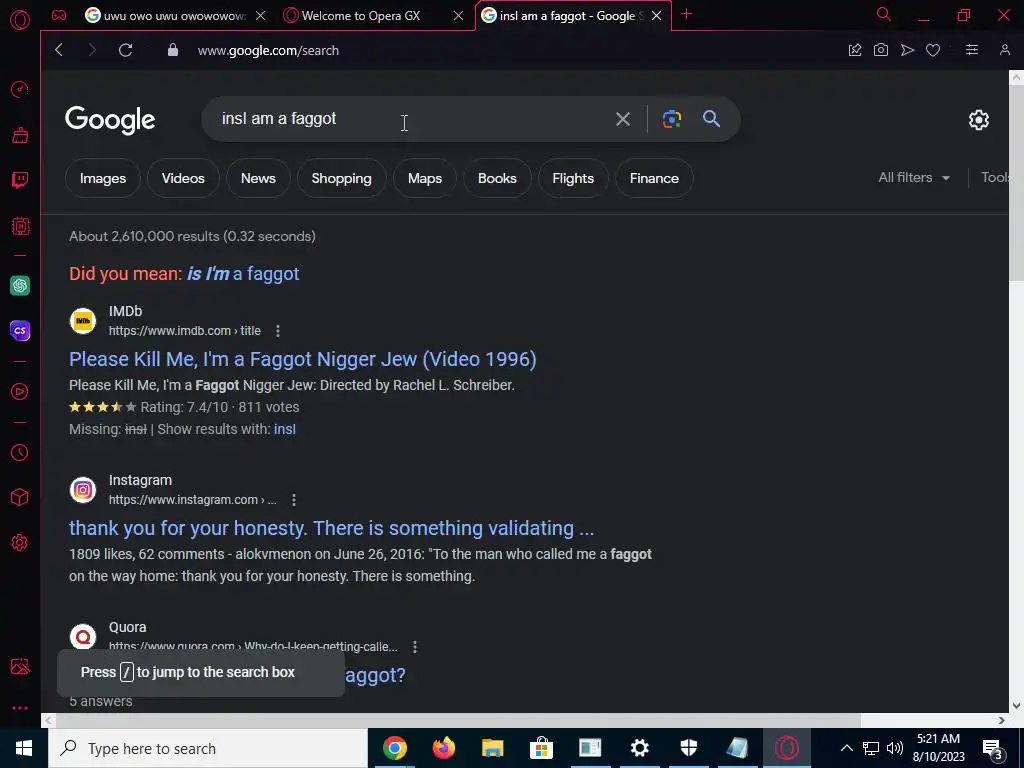Open the chip-shaped sidebar icon below Twitch
This screenshot has height=768, width=1024.
20,226
